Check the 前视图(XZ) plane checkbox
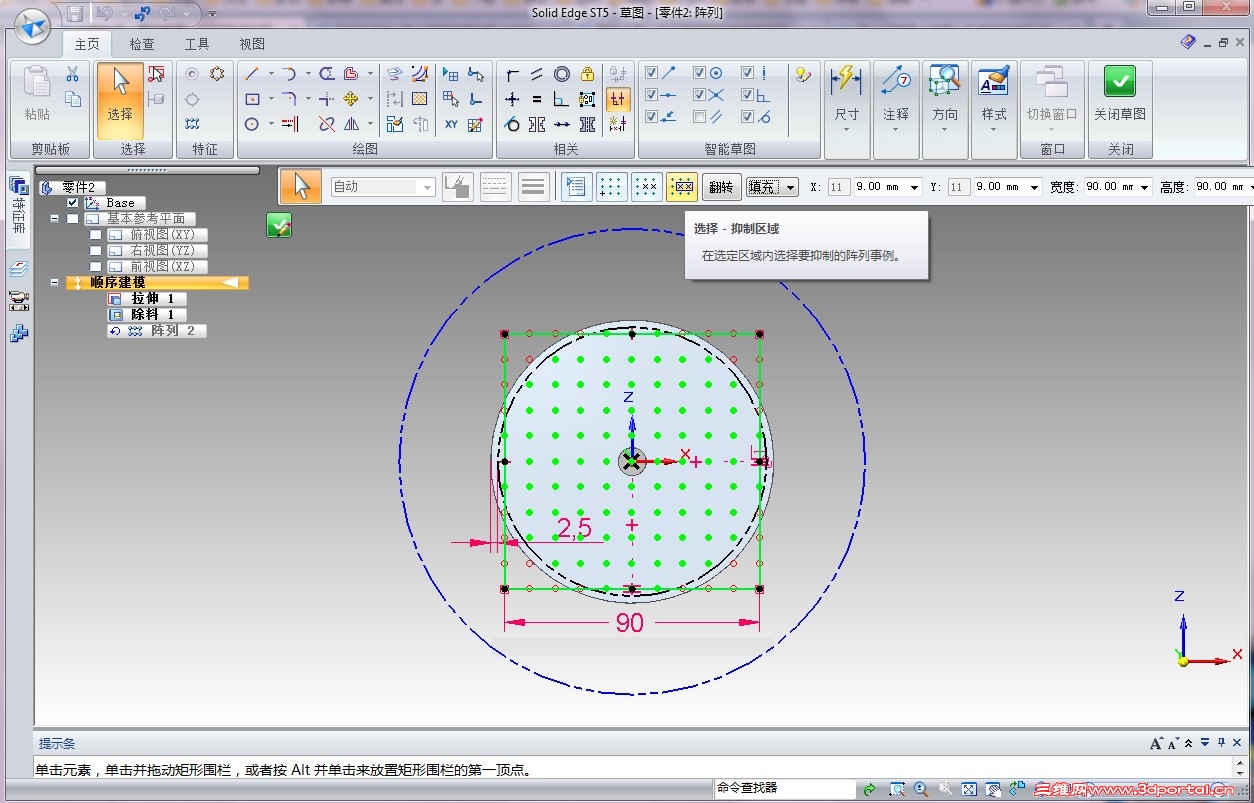 tap(95, 267)
